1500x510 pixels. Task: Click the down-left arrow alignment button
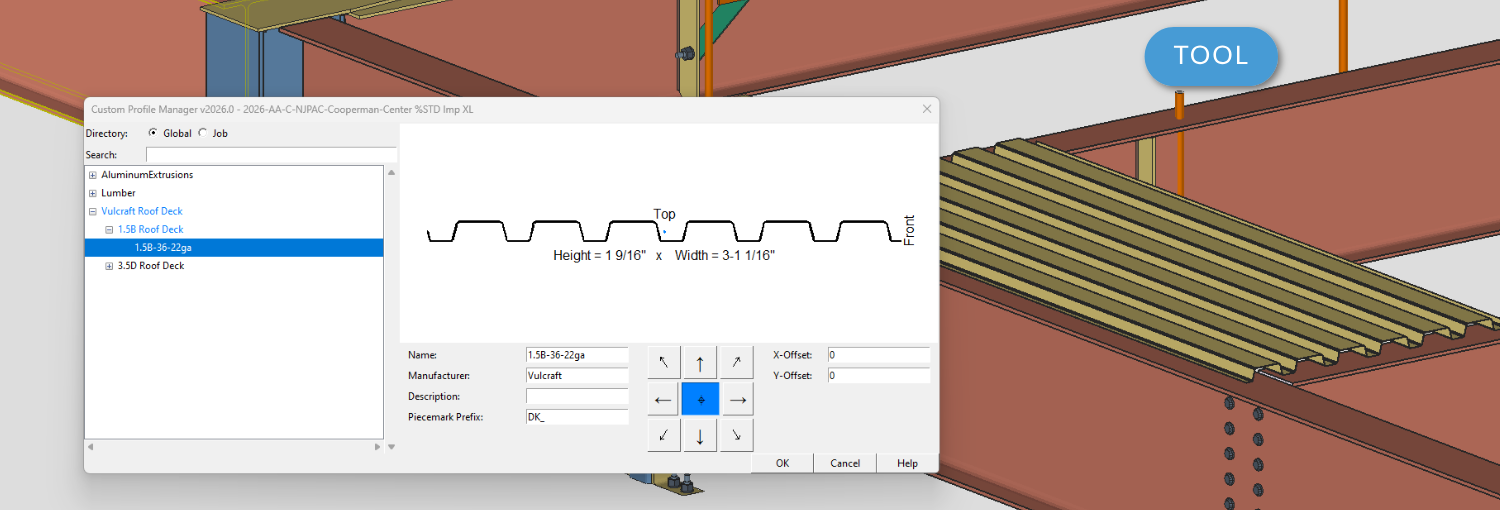[664, 435]
